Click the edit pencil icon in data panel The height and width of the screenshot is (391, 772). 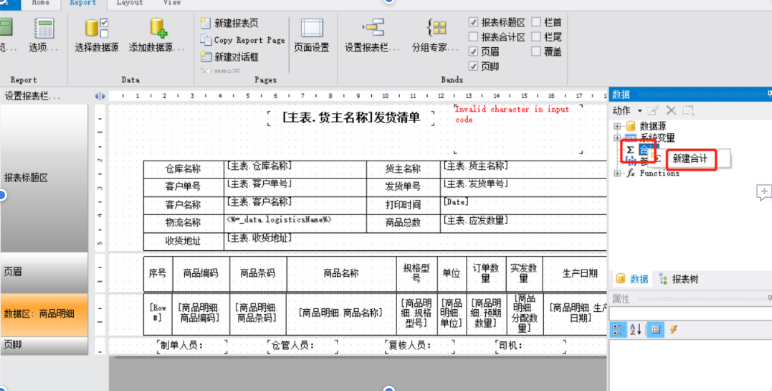pyautogui.click(x=653, y=110)
